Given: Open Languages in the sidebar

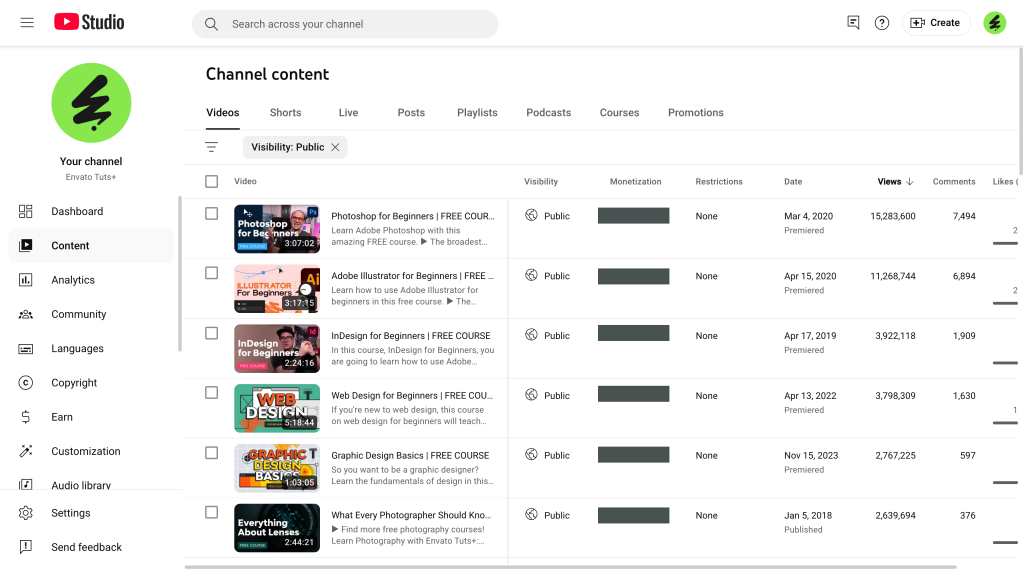Looking at the screenshot, I should click(91, 349).
